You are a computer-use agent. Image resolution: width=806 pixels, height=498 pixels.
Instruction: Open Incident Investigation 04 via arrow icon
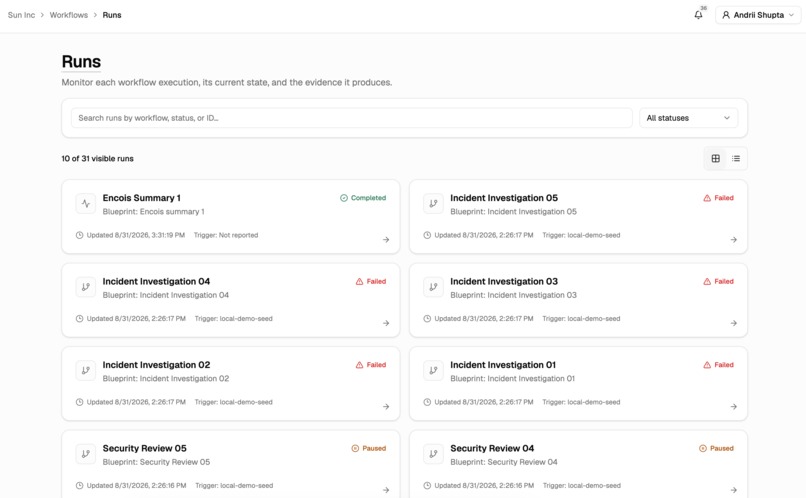pyautogui.click(x=386, y=323)
